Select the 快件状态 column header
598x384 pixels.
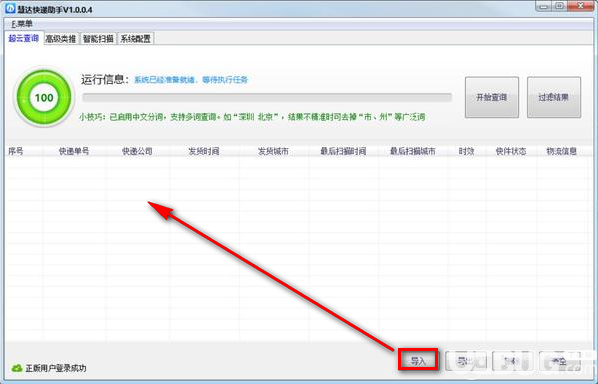[511, 151]
